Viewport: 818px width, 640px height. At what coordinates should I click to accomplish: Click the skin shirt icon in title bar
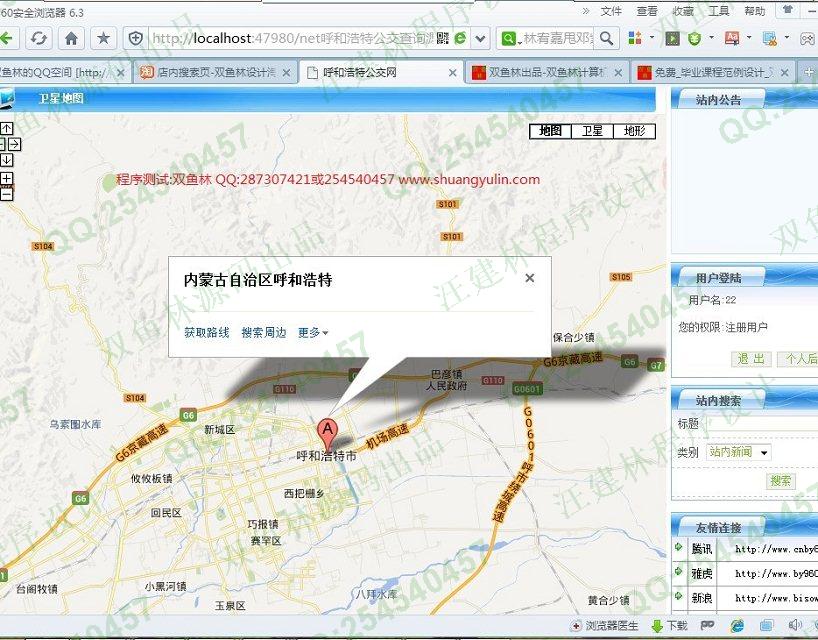(x=788, y=10)
